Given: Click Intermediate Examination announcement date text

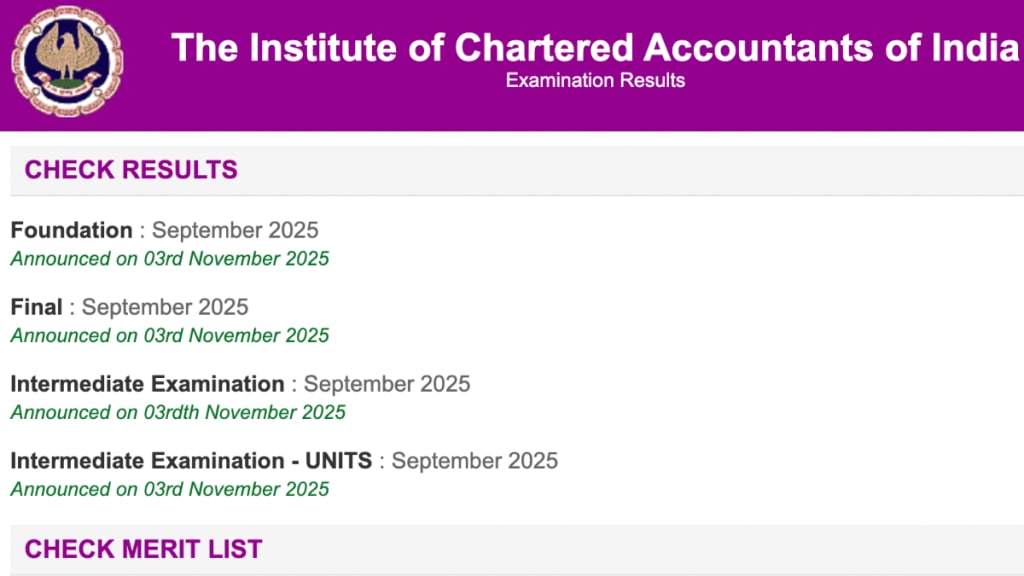Looking at the screenshot, I should 177,412.
